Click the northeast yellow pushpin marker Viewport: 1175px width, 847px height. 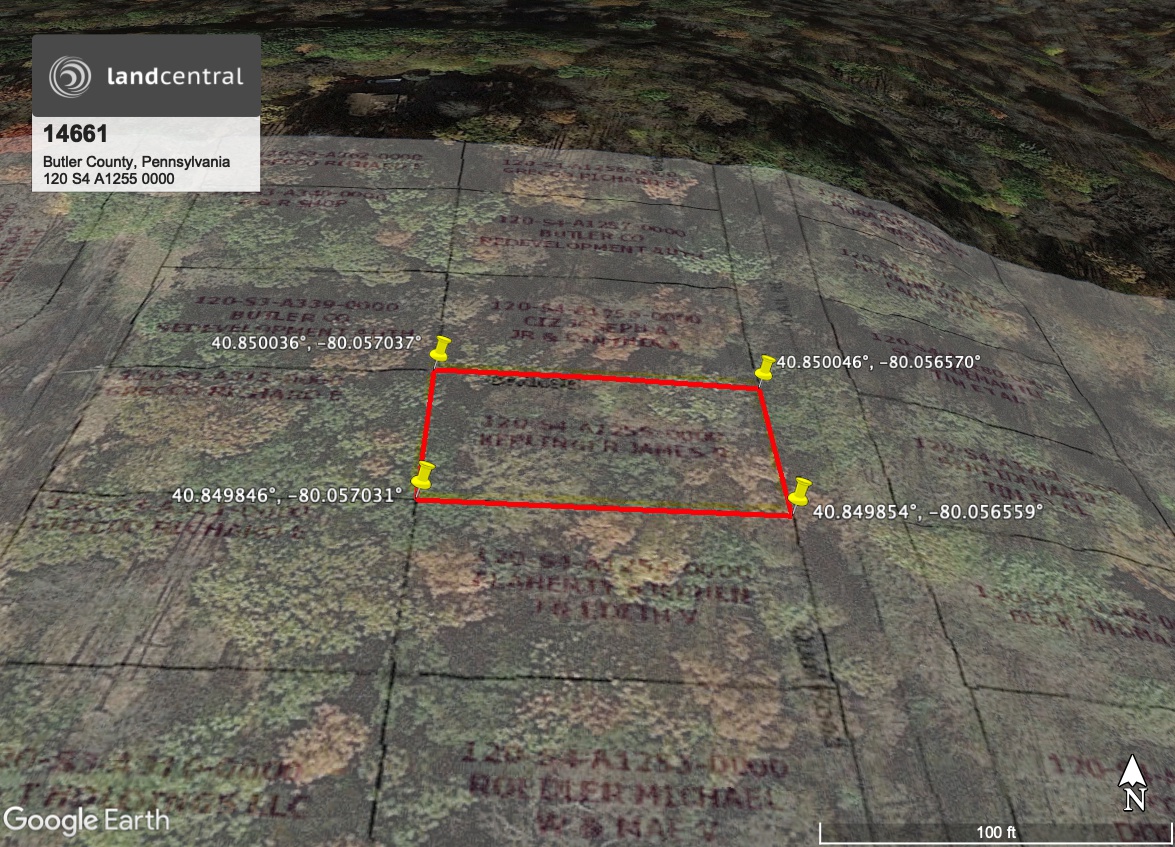coord(766,367)
